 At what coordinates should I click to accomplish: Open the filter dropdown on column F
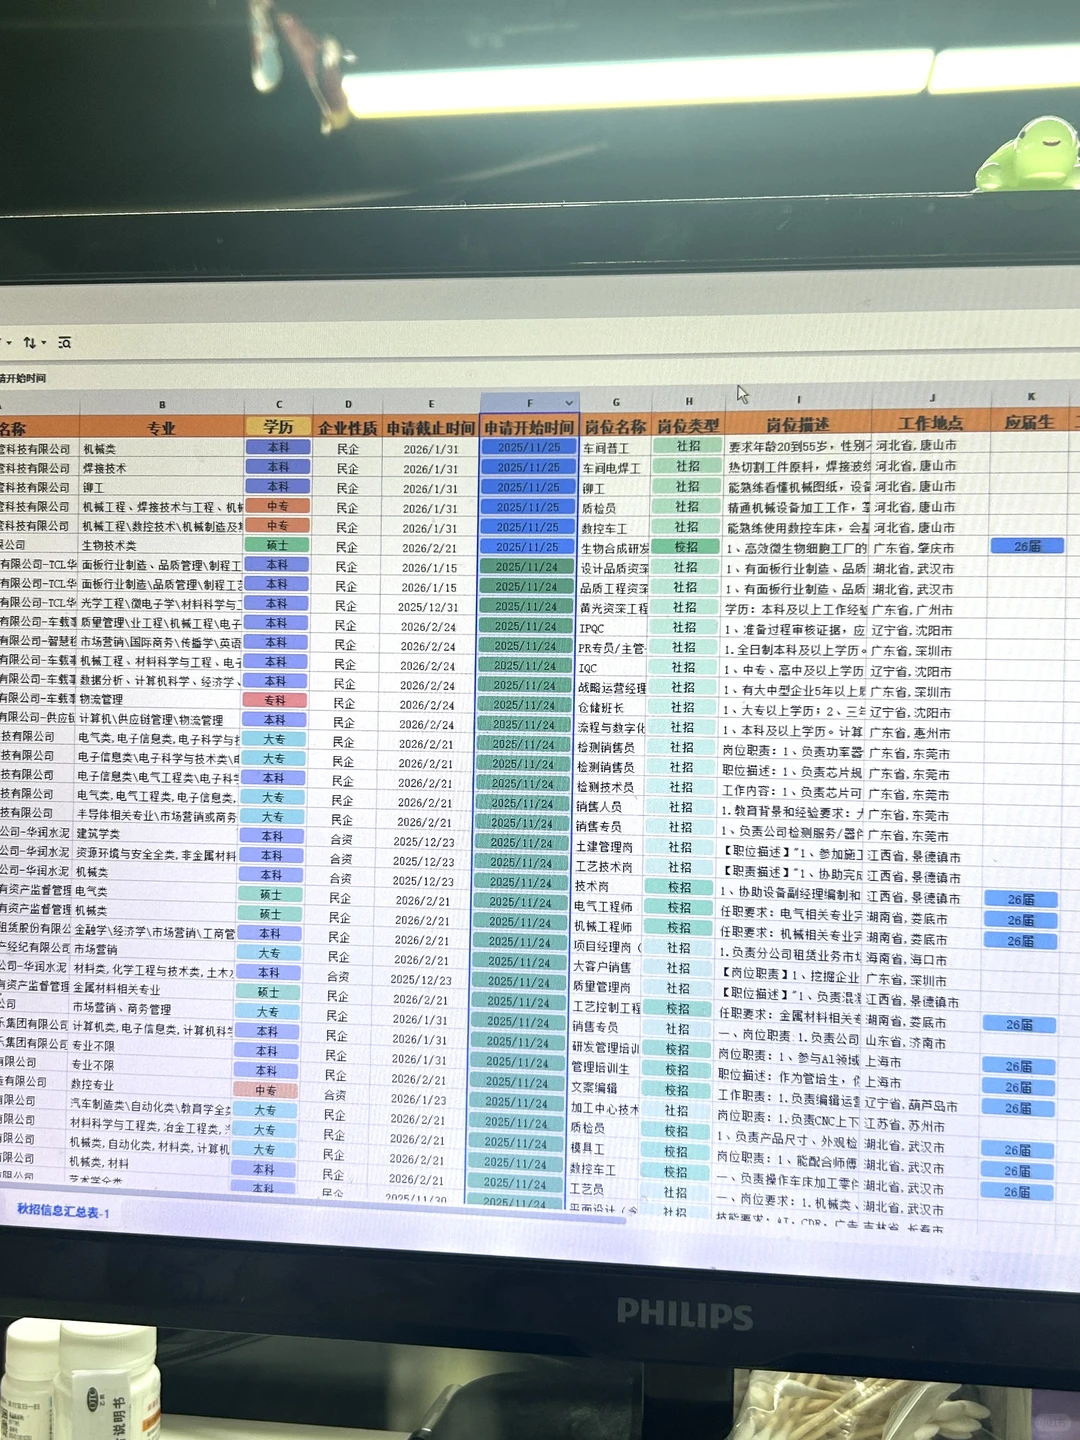pyautogui.click(x=569, y=402)
